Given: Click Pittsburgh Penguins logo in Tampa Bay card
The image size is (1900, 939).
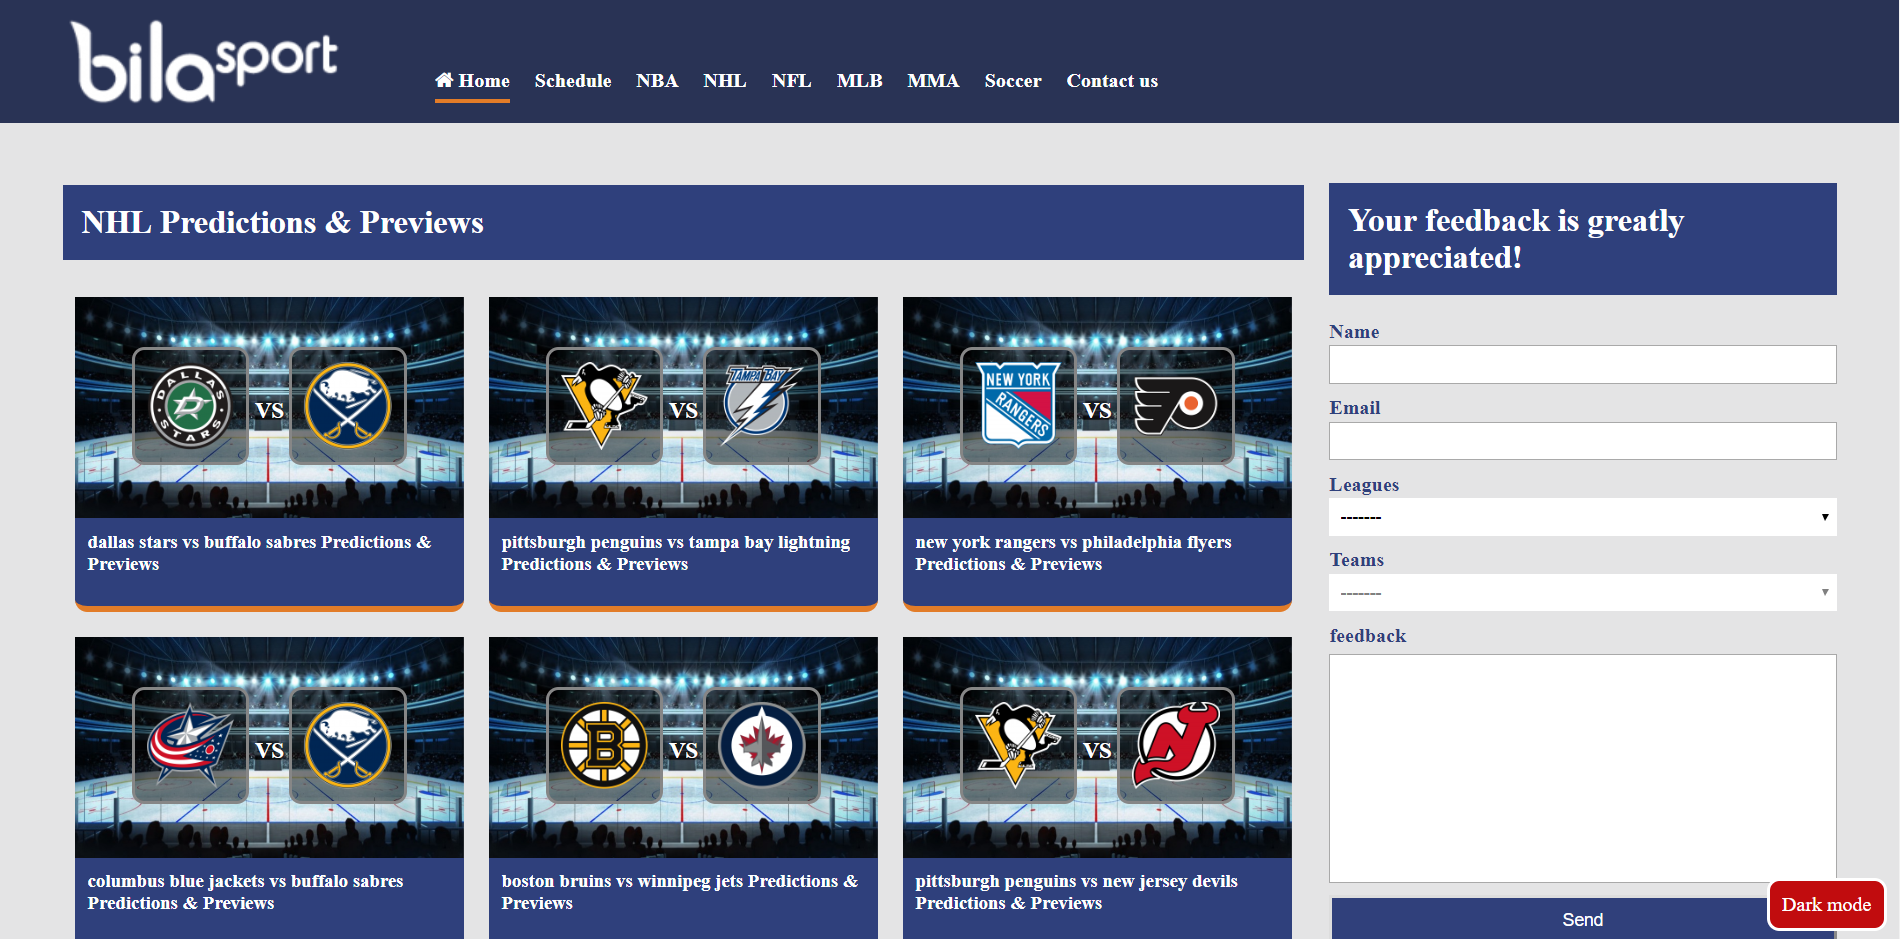Looking at the screenshot, I should tap(604, 406).
